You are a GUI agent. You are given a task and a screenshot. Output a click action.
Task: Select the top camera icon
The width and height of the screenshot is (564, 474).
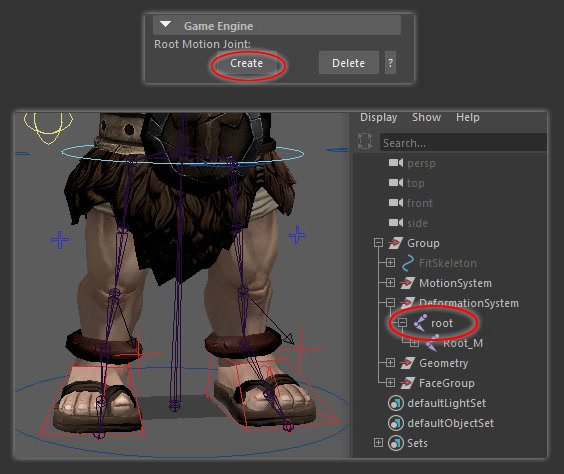pos(396,183)
